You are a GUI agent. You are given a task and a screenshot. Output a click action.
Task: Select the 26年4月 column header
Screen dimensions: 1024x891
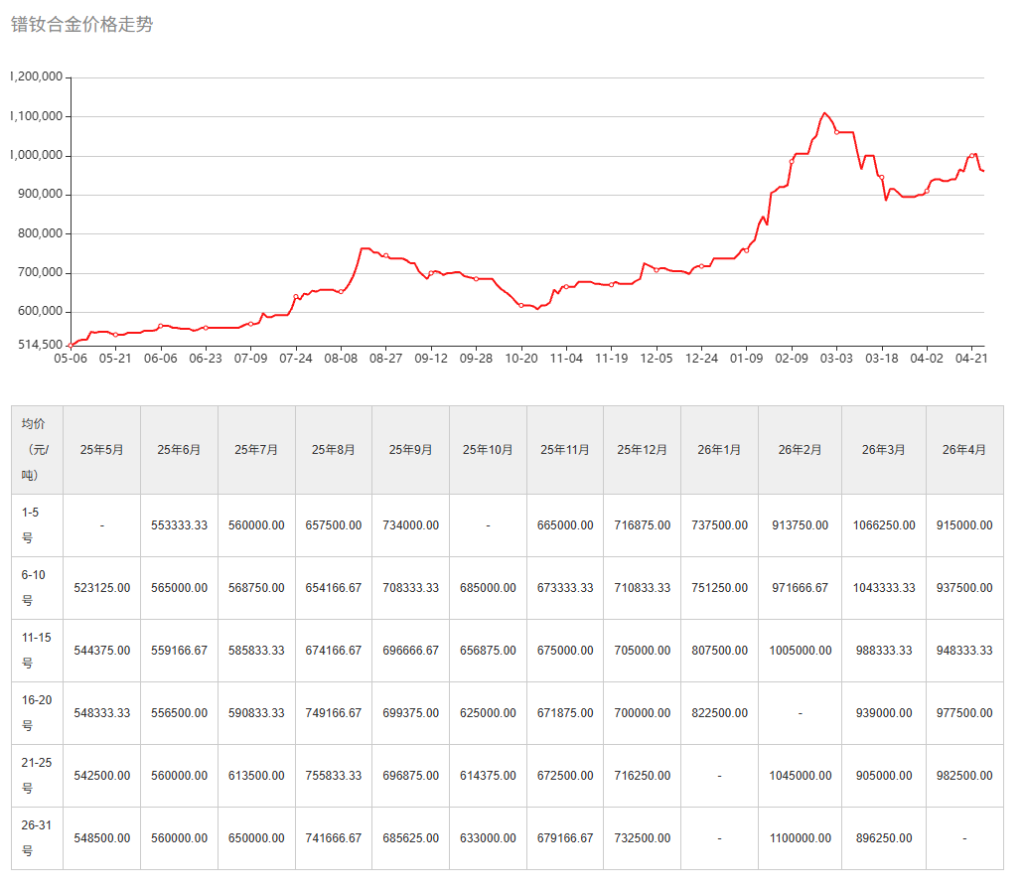[964, 450]
